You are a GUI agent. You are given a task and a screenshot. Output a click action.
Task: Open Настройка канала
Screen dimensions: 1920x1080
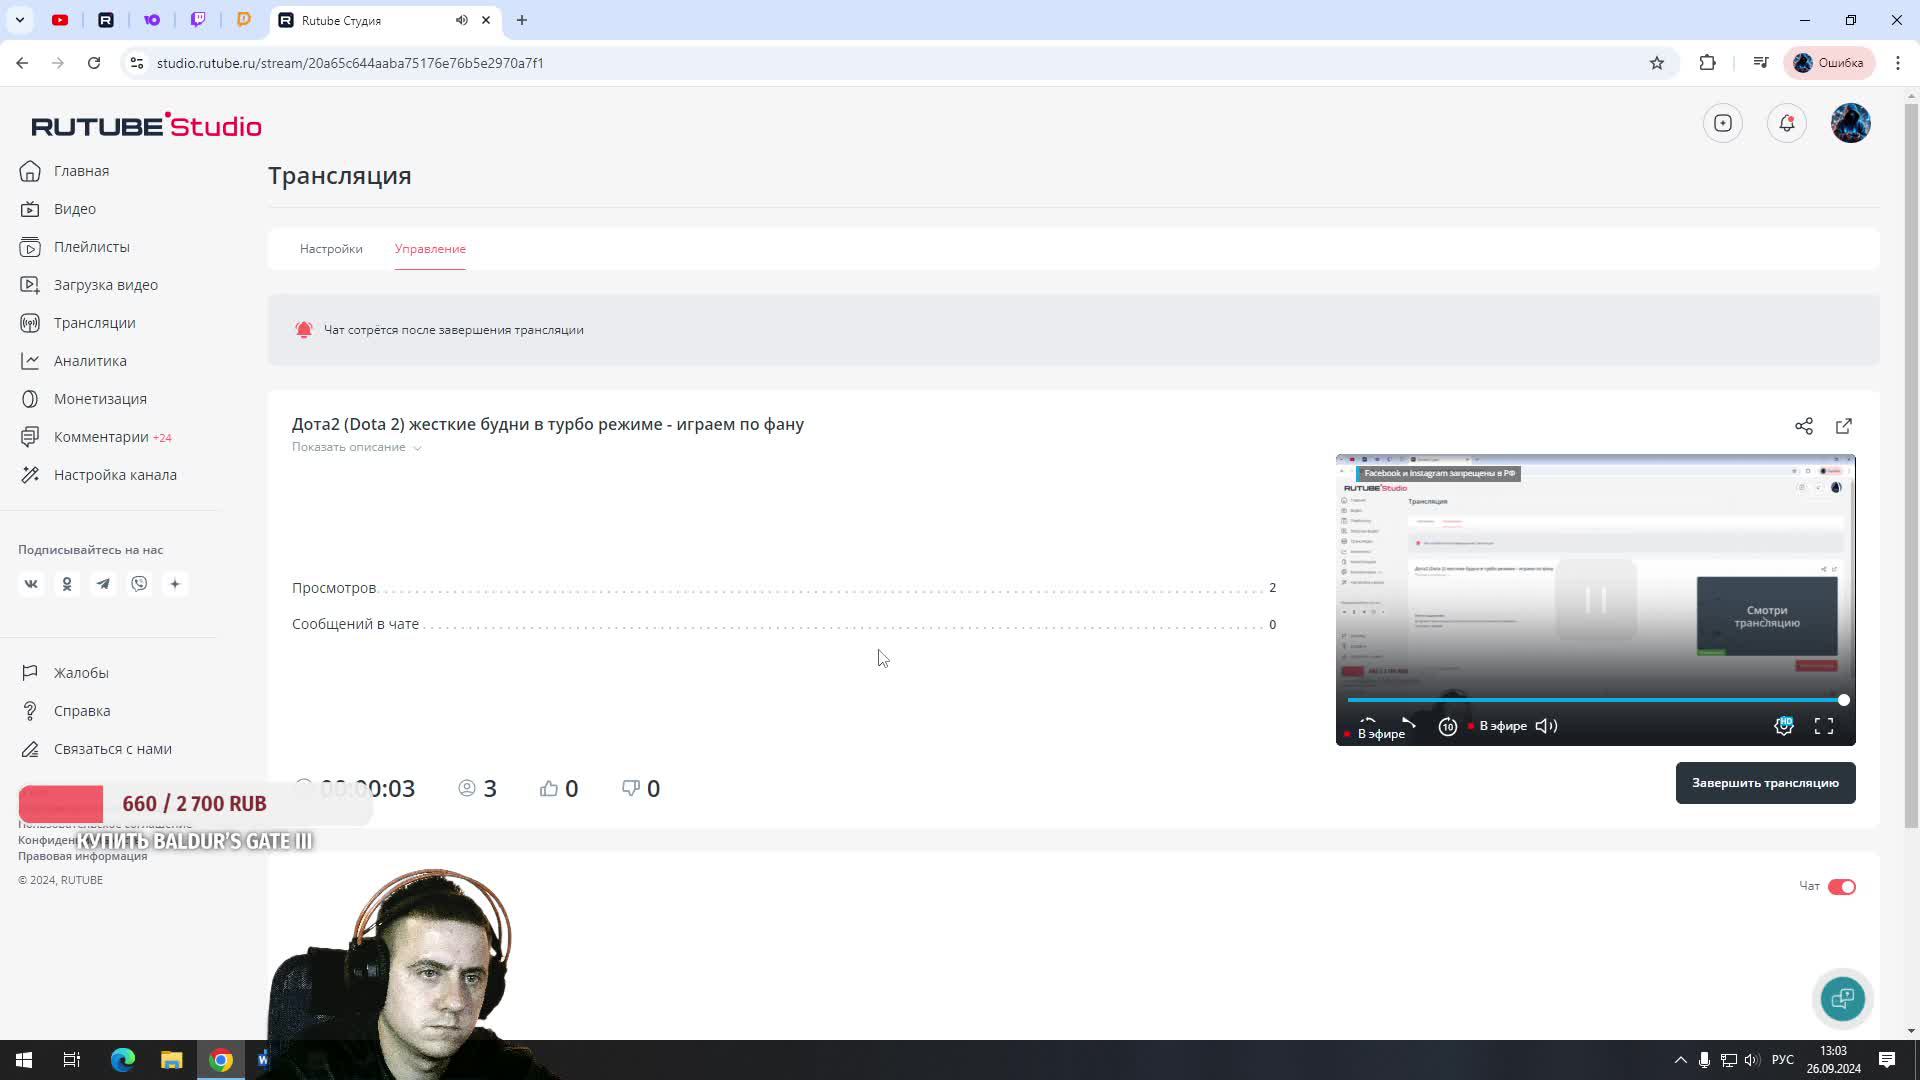click(98, 475)
